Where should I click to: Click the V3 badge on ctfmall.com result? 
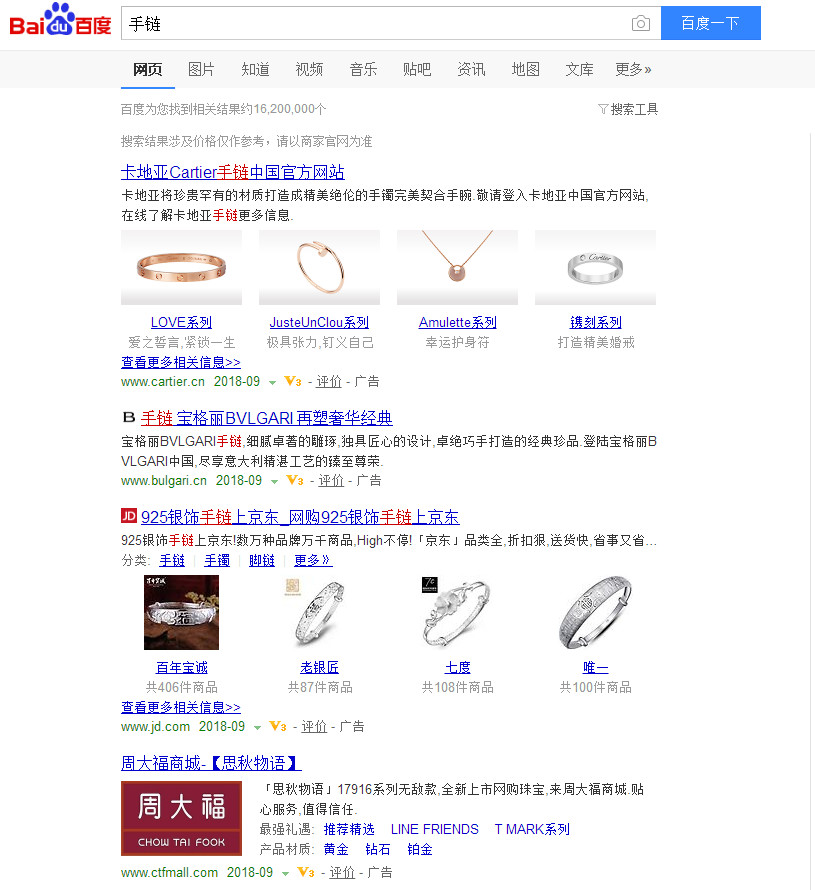pyautogui.click(x=306, y=872)
